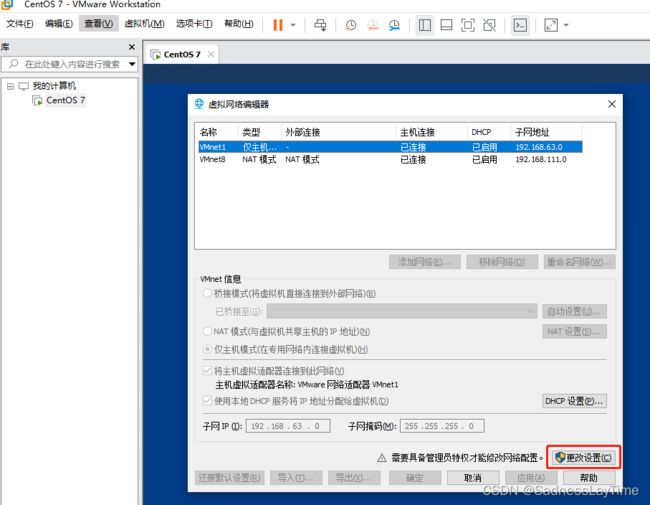Open the power options dropdown arrow
Screen dimensions: 650x505
click(x=293, y=25)
